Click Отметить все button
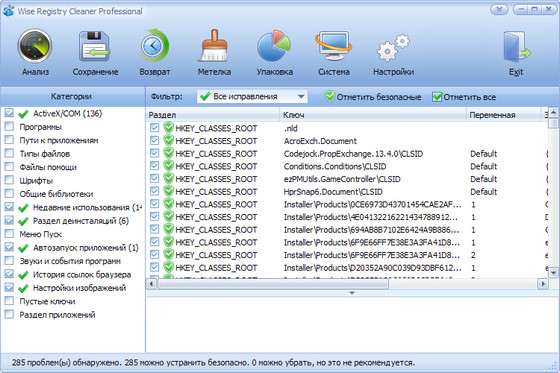Viewport: 560px width, 373px height. pos(464,97)
